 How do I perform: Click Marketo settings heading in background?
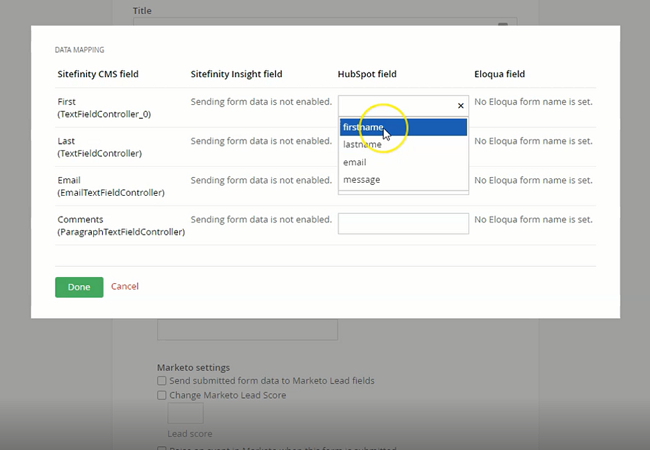click(193, 368)
